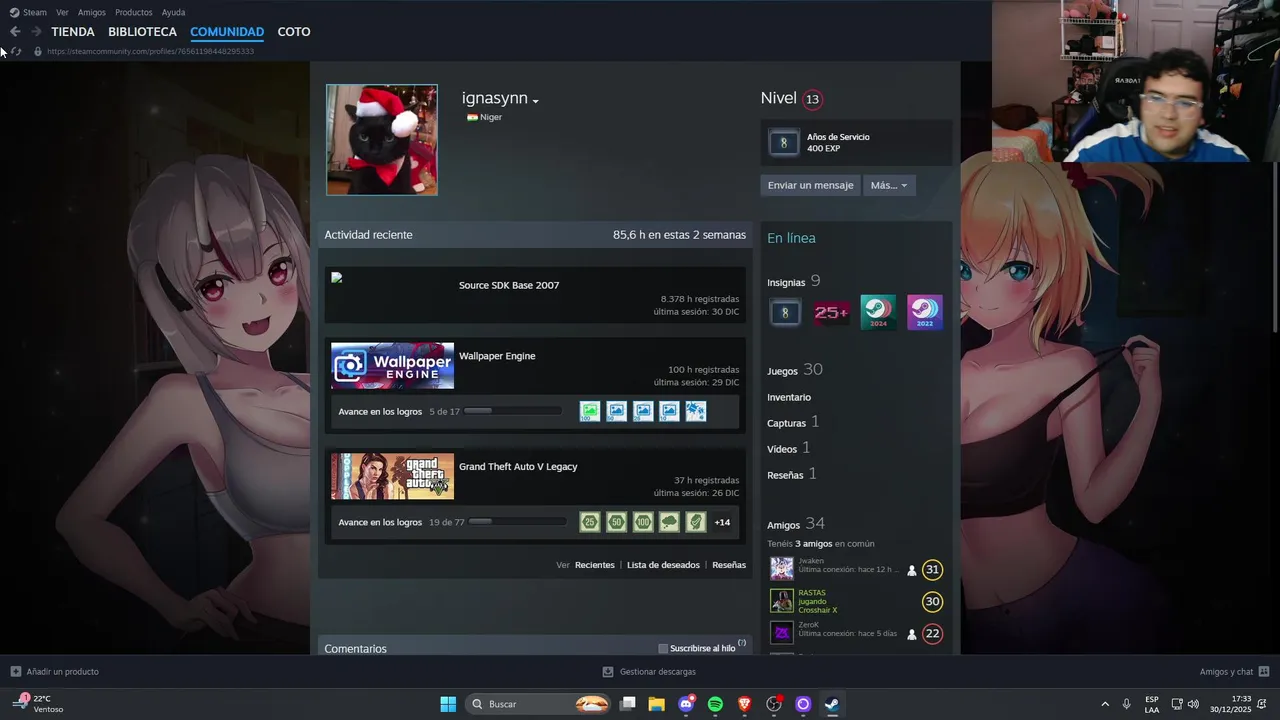This screenshot has width=1280, height=720.
Task: Open the Productos menu
Action: pyautogui.click(x=134, y=12)
